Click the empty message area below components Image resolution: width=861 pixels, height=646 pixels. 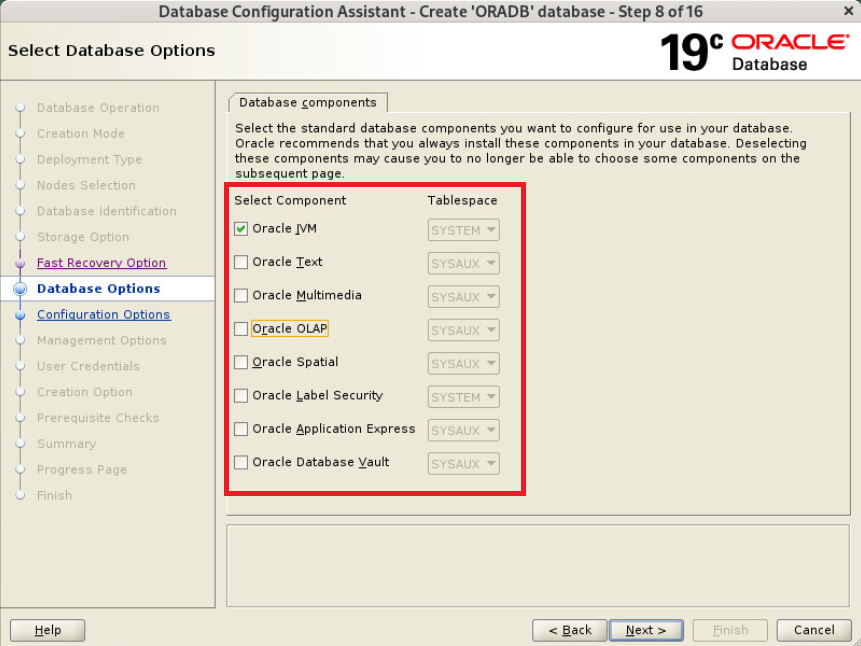(x=538, y=566)
